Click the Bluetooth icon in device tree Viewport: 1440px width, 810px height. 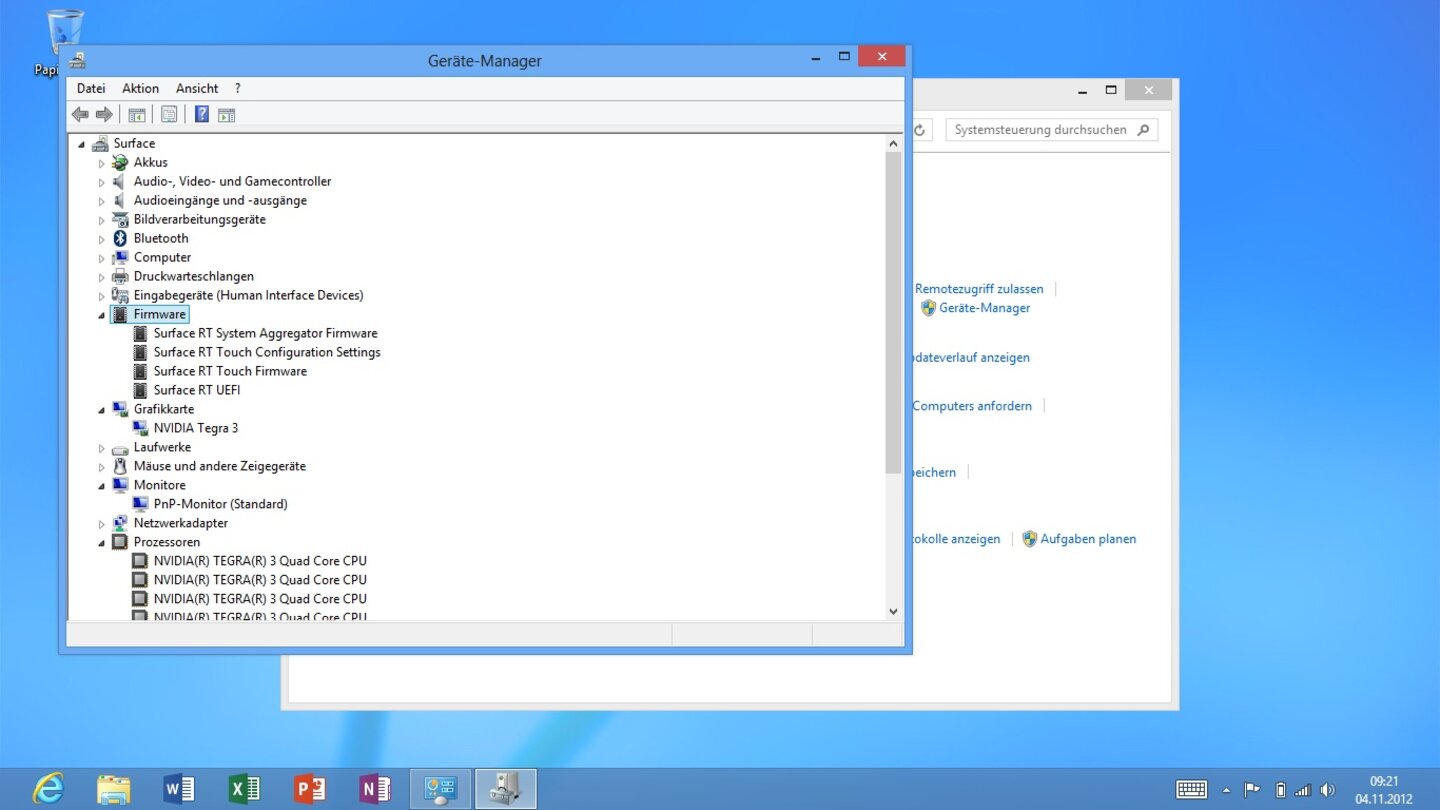click(x=120, y=238)
